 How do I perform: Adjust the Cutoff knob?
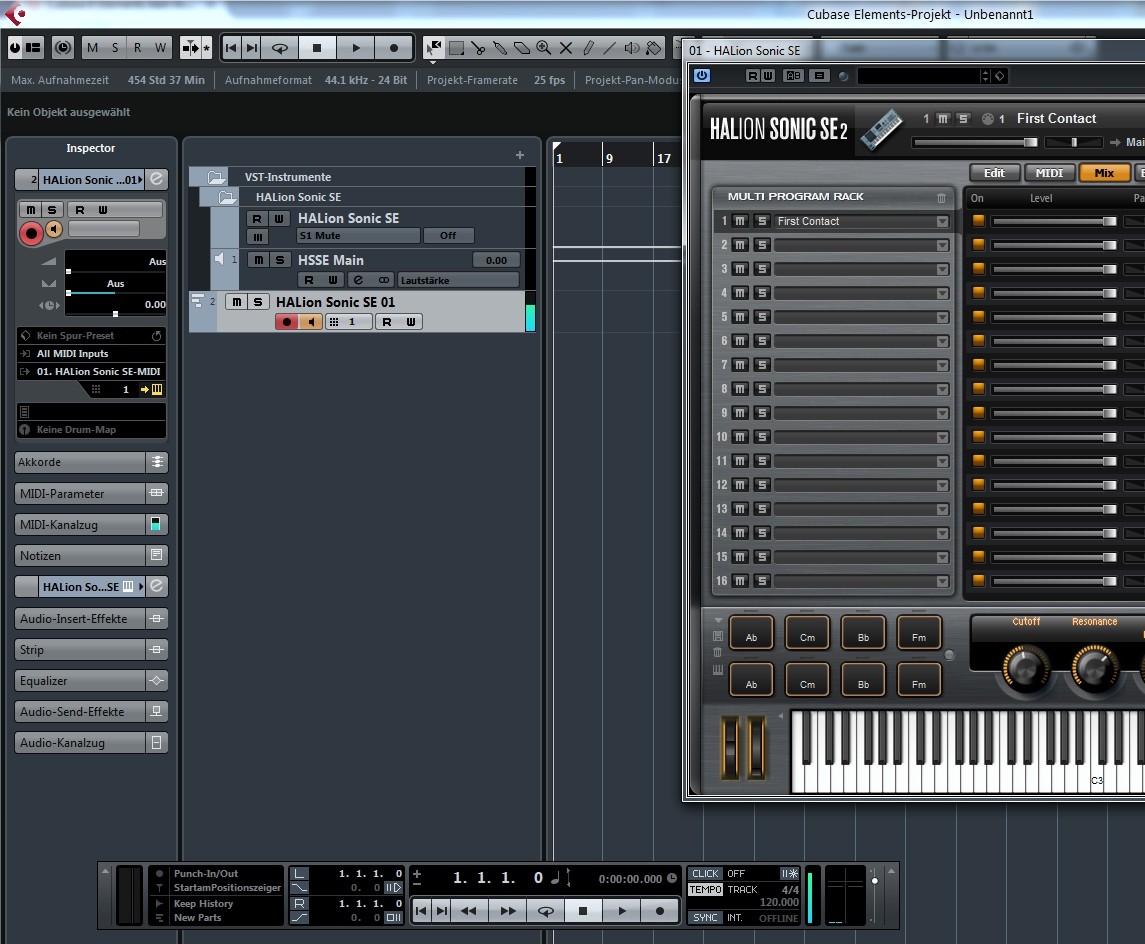pos(1025,667)
